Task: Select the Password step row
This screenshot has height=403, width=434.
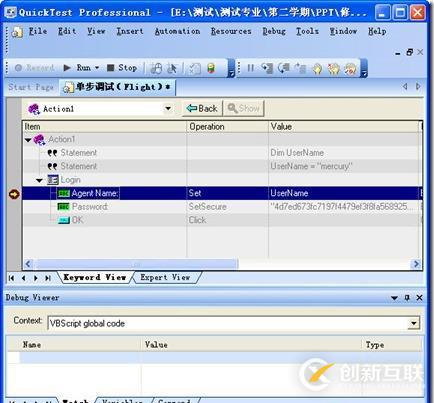Action: [x=223, y=207]
